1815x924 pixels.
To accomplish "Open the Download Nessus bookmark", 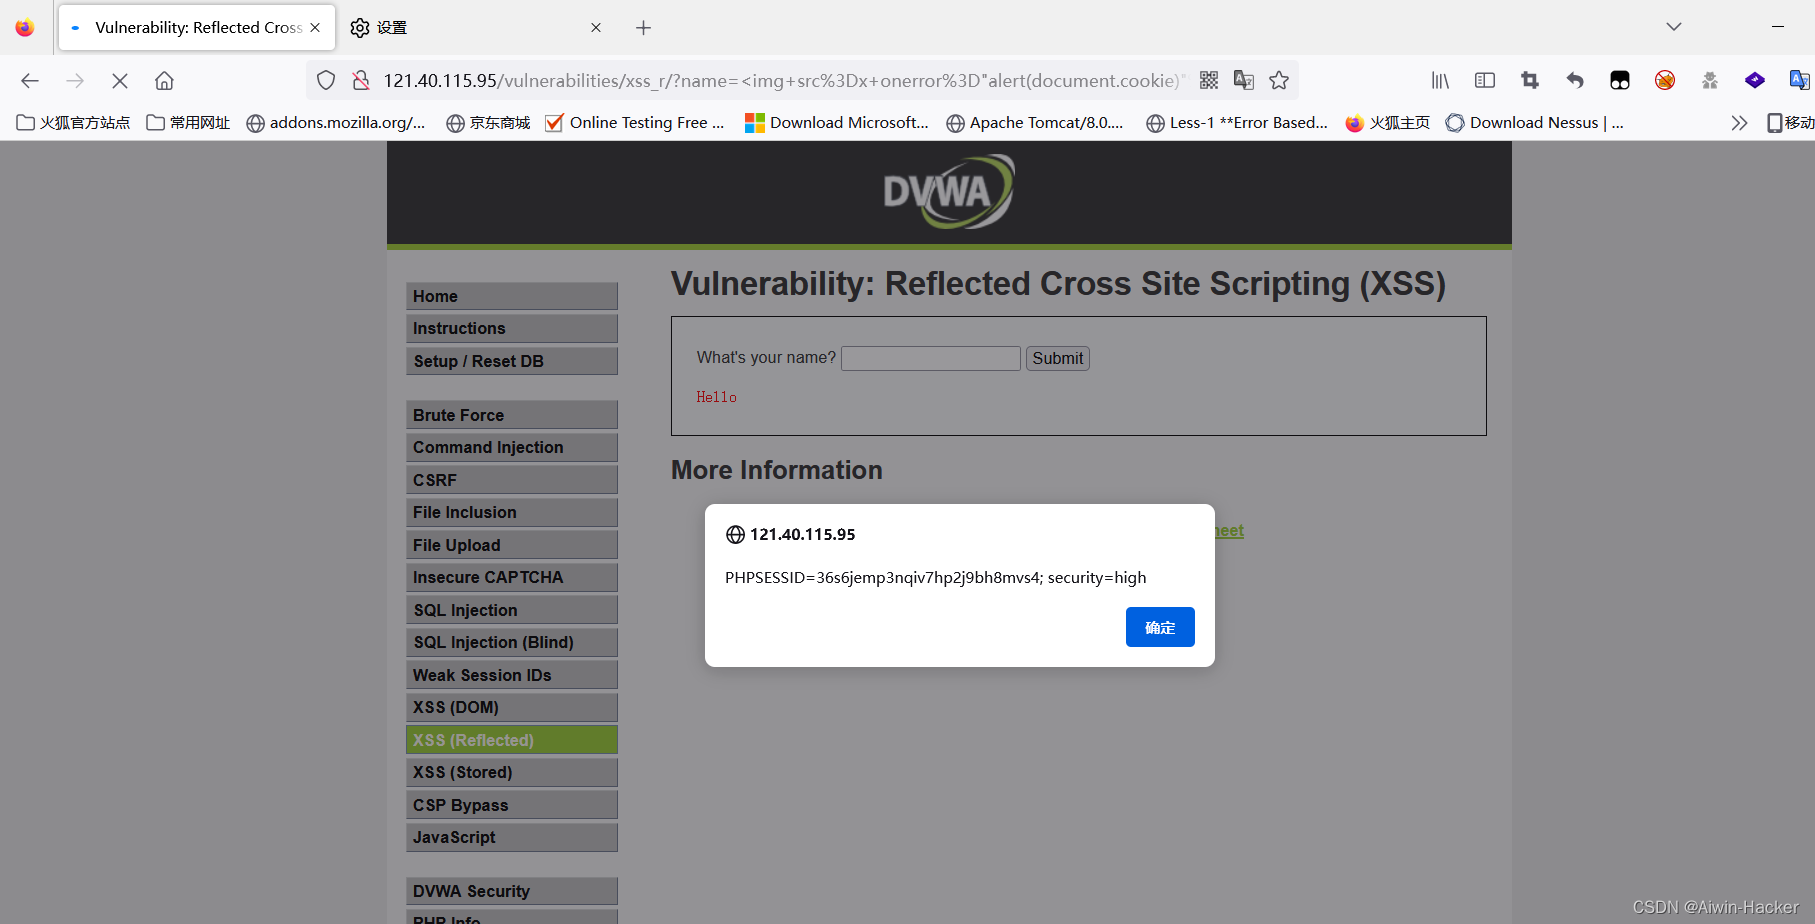I will click(1535, 123).
